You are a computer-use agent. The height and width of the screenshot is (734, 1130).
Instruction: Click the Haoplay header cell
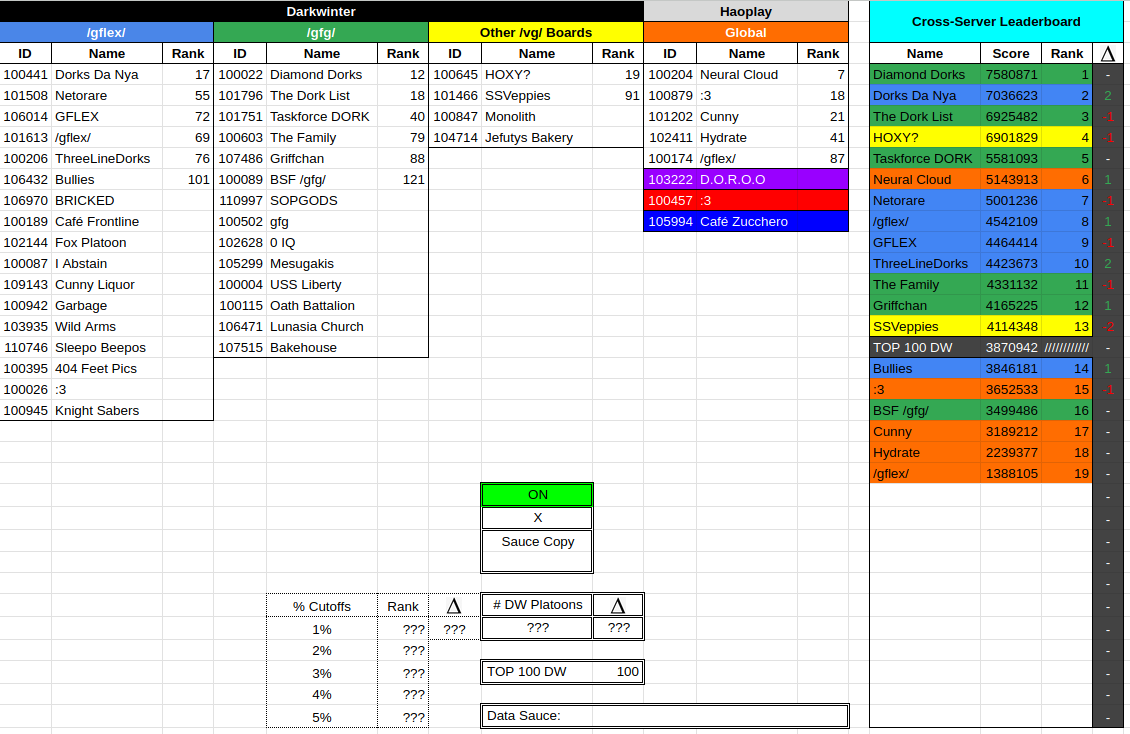pyautogui.click(x=746, y=12)
